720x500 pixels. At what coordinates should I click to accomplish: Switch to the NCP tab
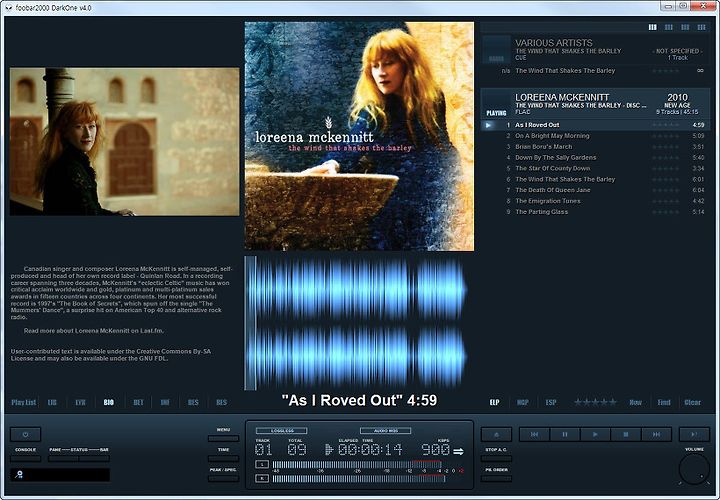(523, 402)
